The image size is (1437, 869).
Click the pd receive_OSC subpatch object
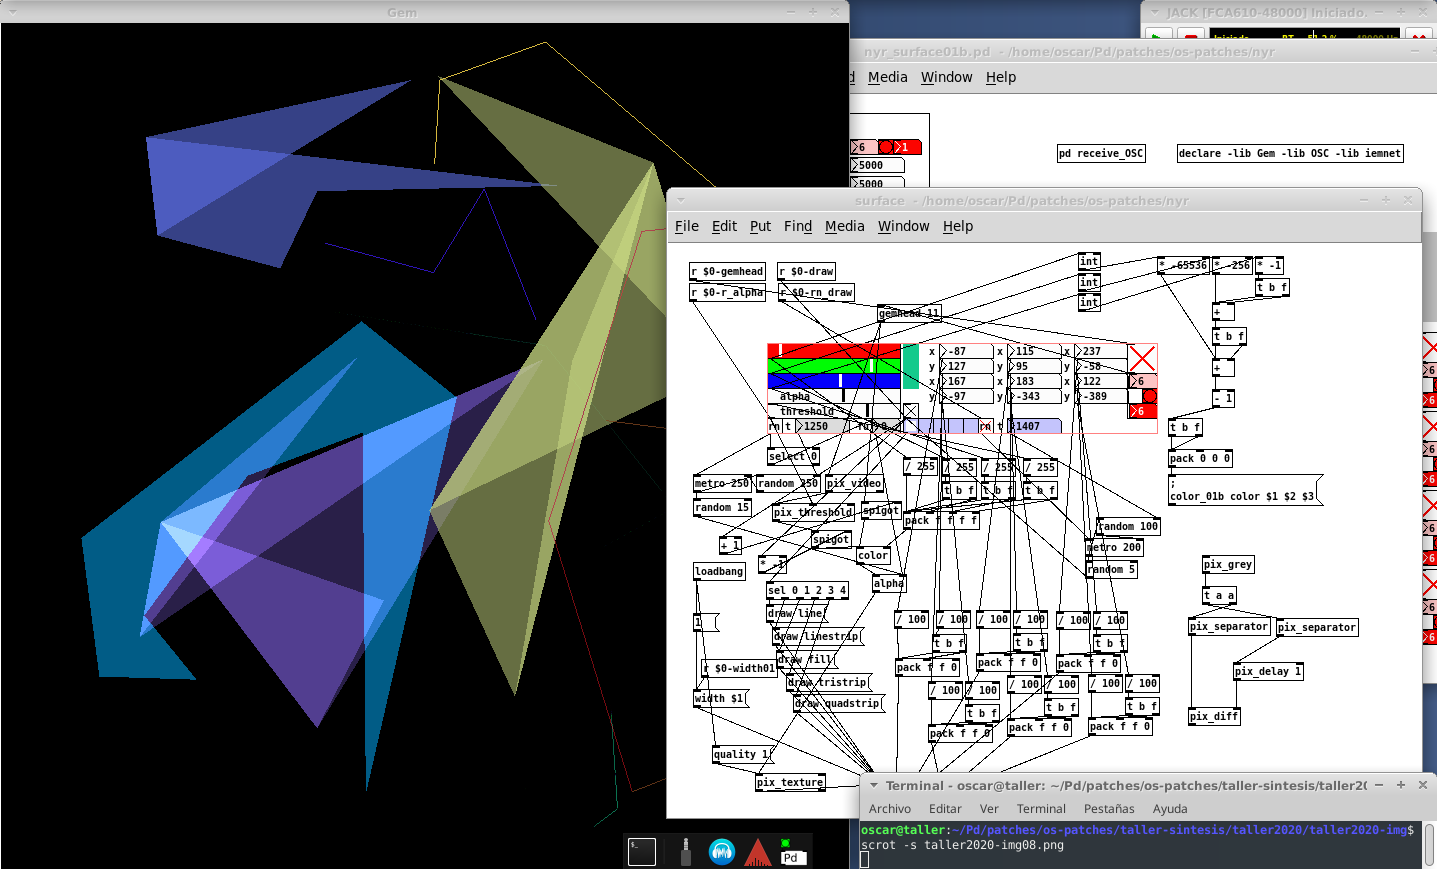1100,154
